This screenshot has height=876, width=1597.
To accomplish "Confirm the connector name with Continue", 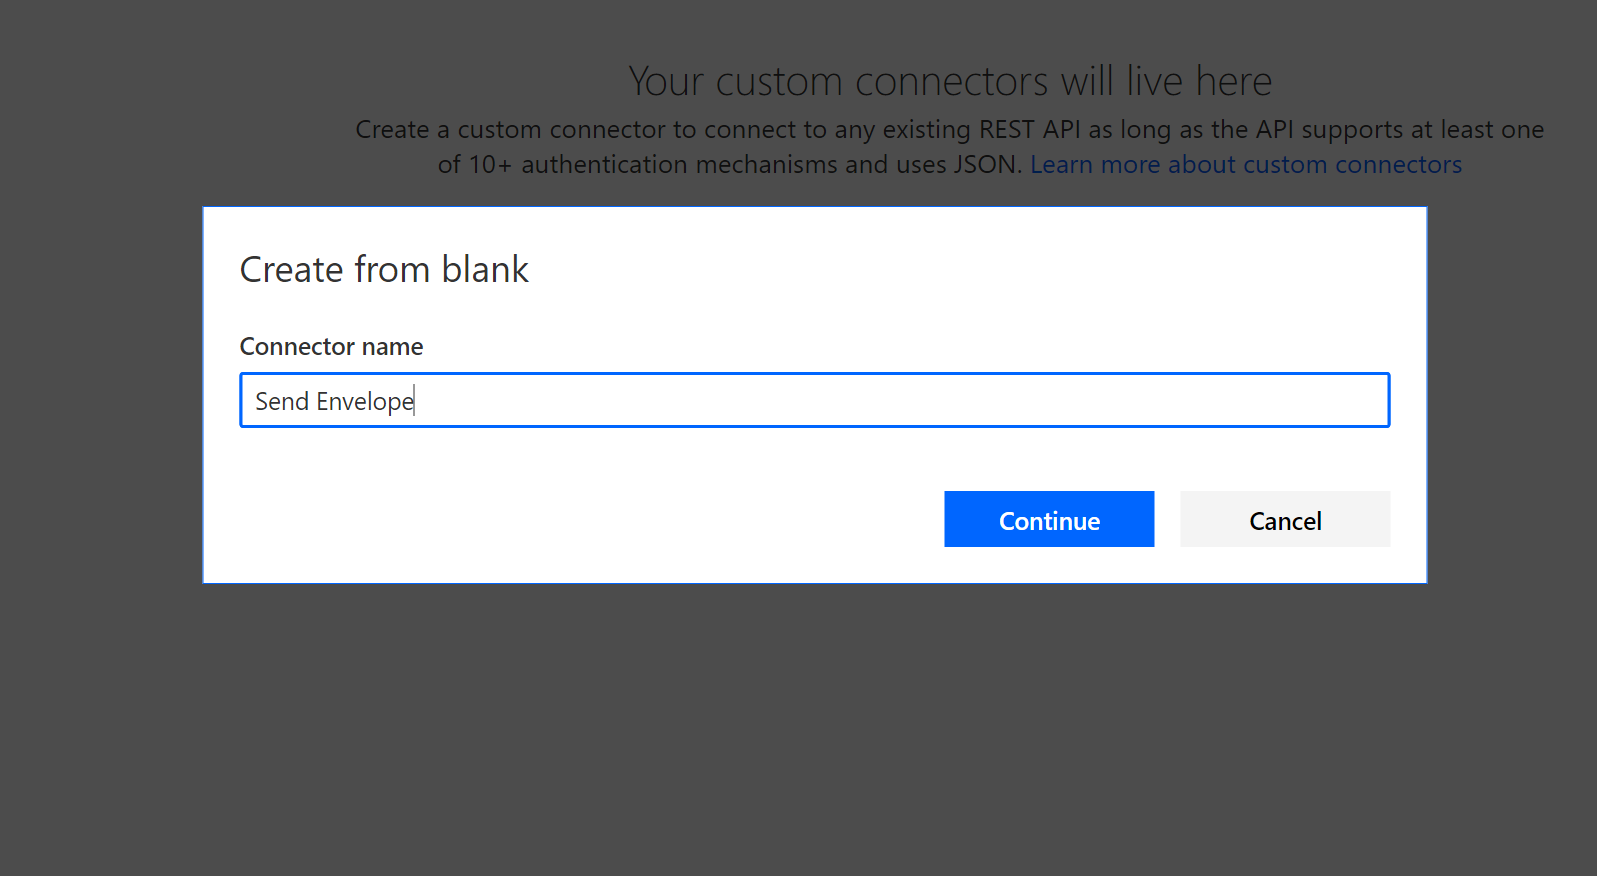I will pyautogui.click(x=1048, y=519).
